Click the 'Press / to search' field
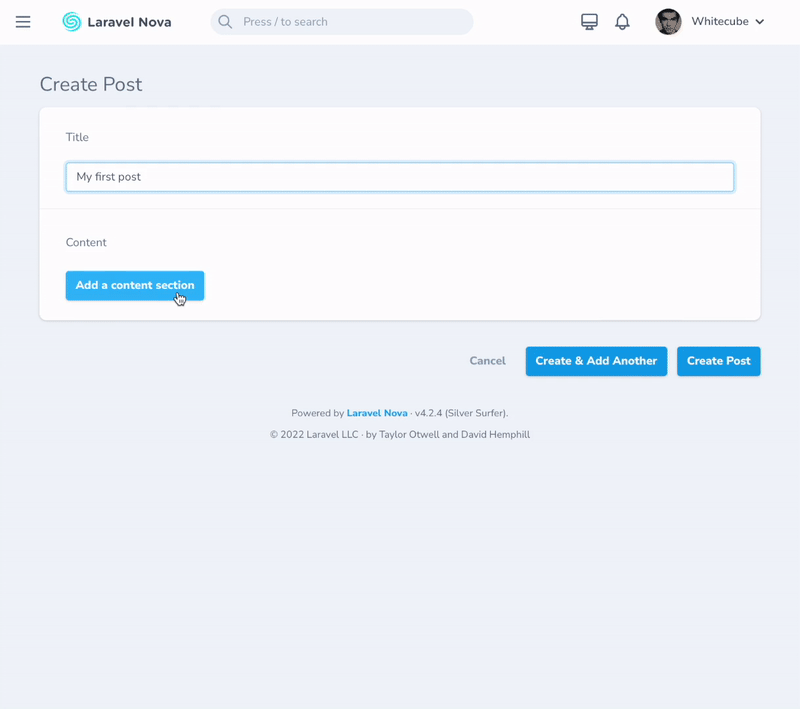800x709 pixels. pos(300,21)
